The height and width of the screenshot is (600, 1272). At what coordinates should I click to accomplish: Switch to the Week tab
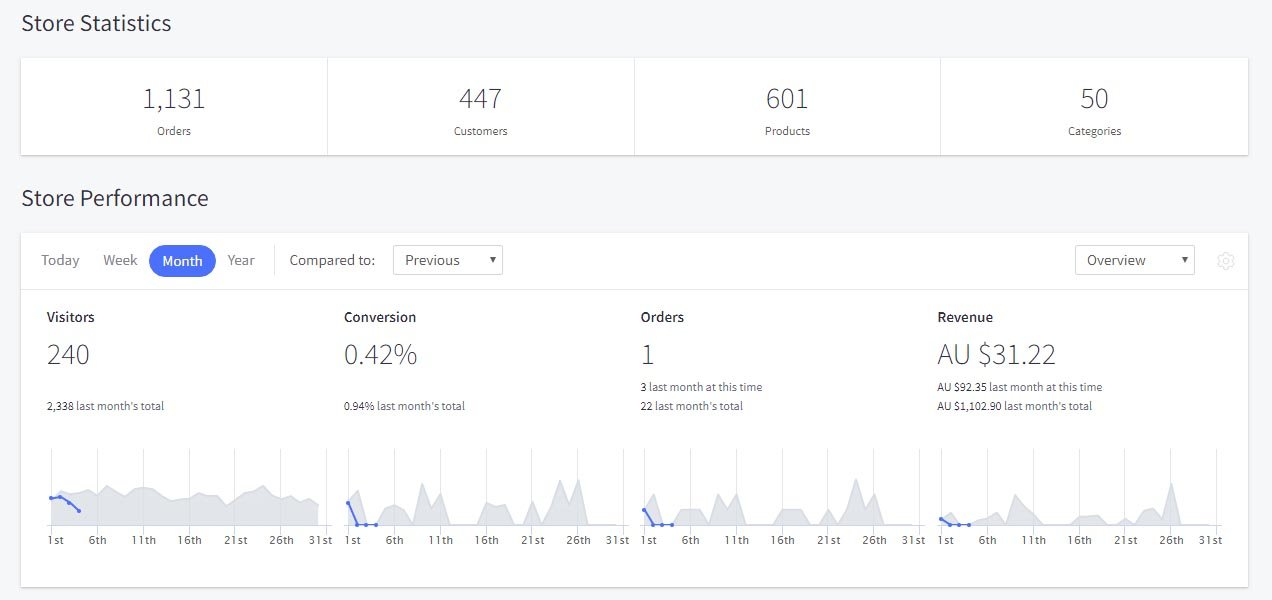pos(120,260)
